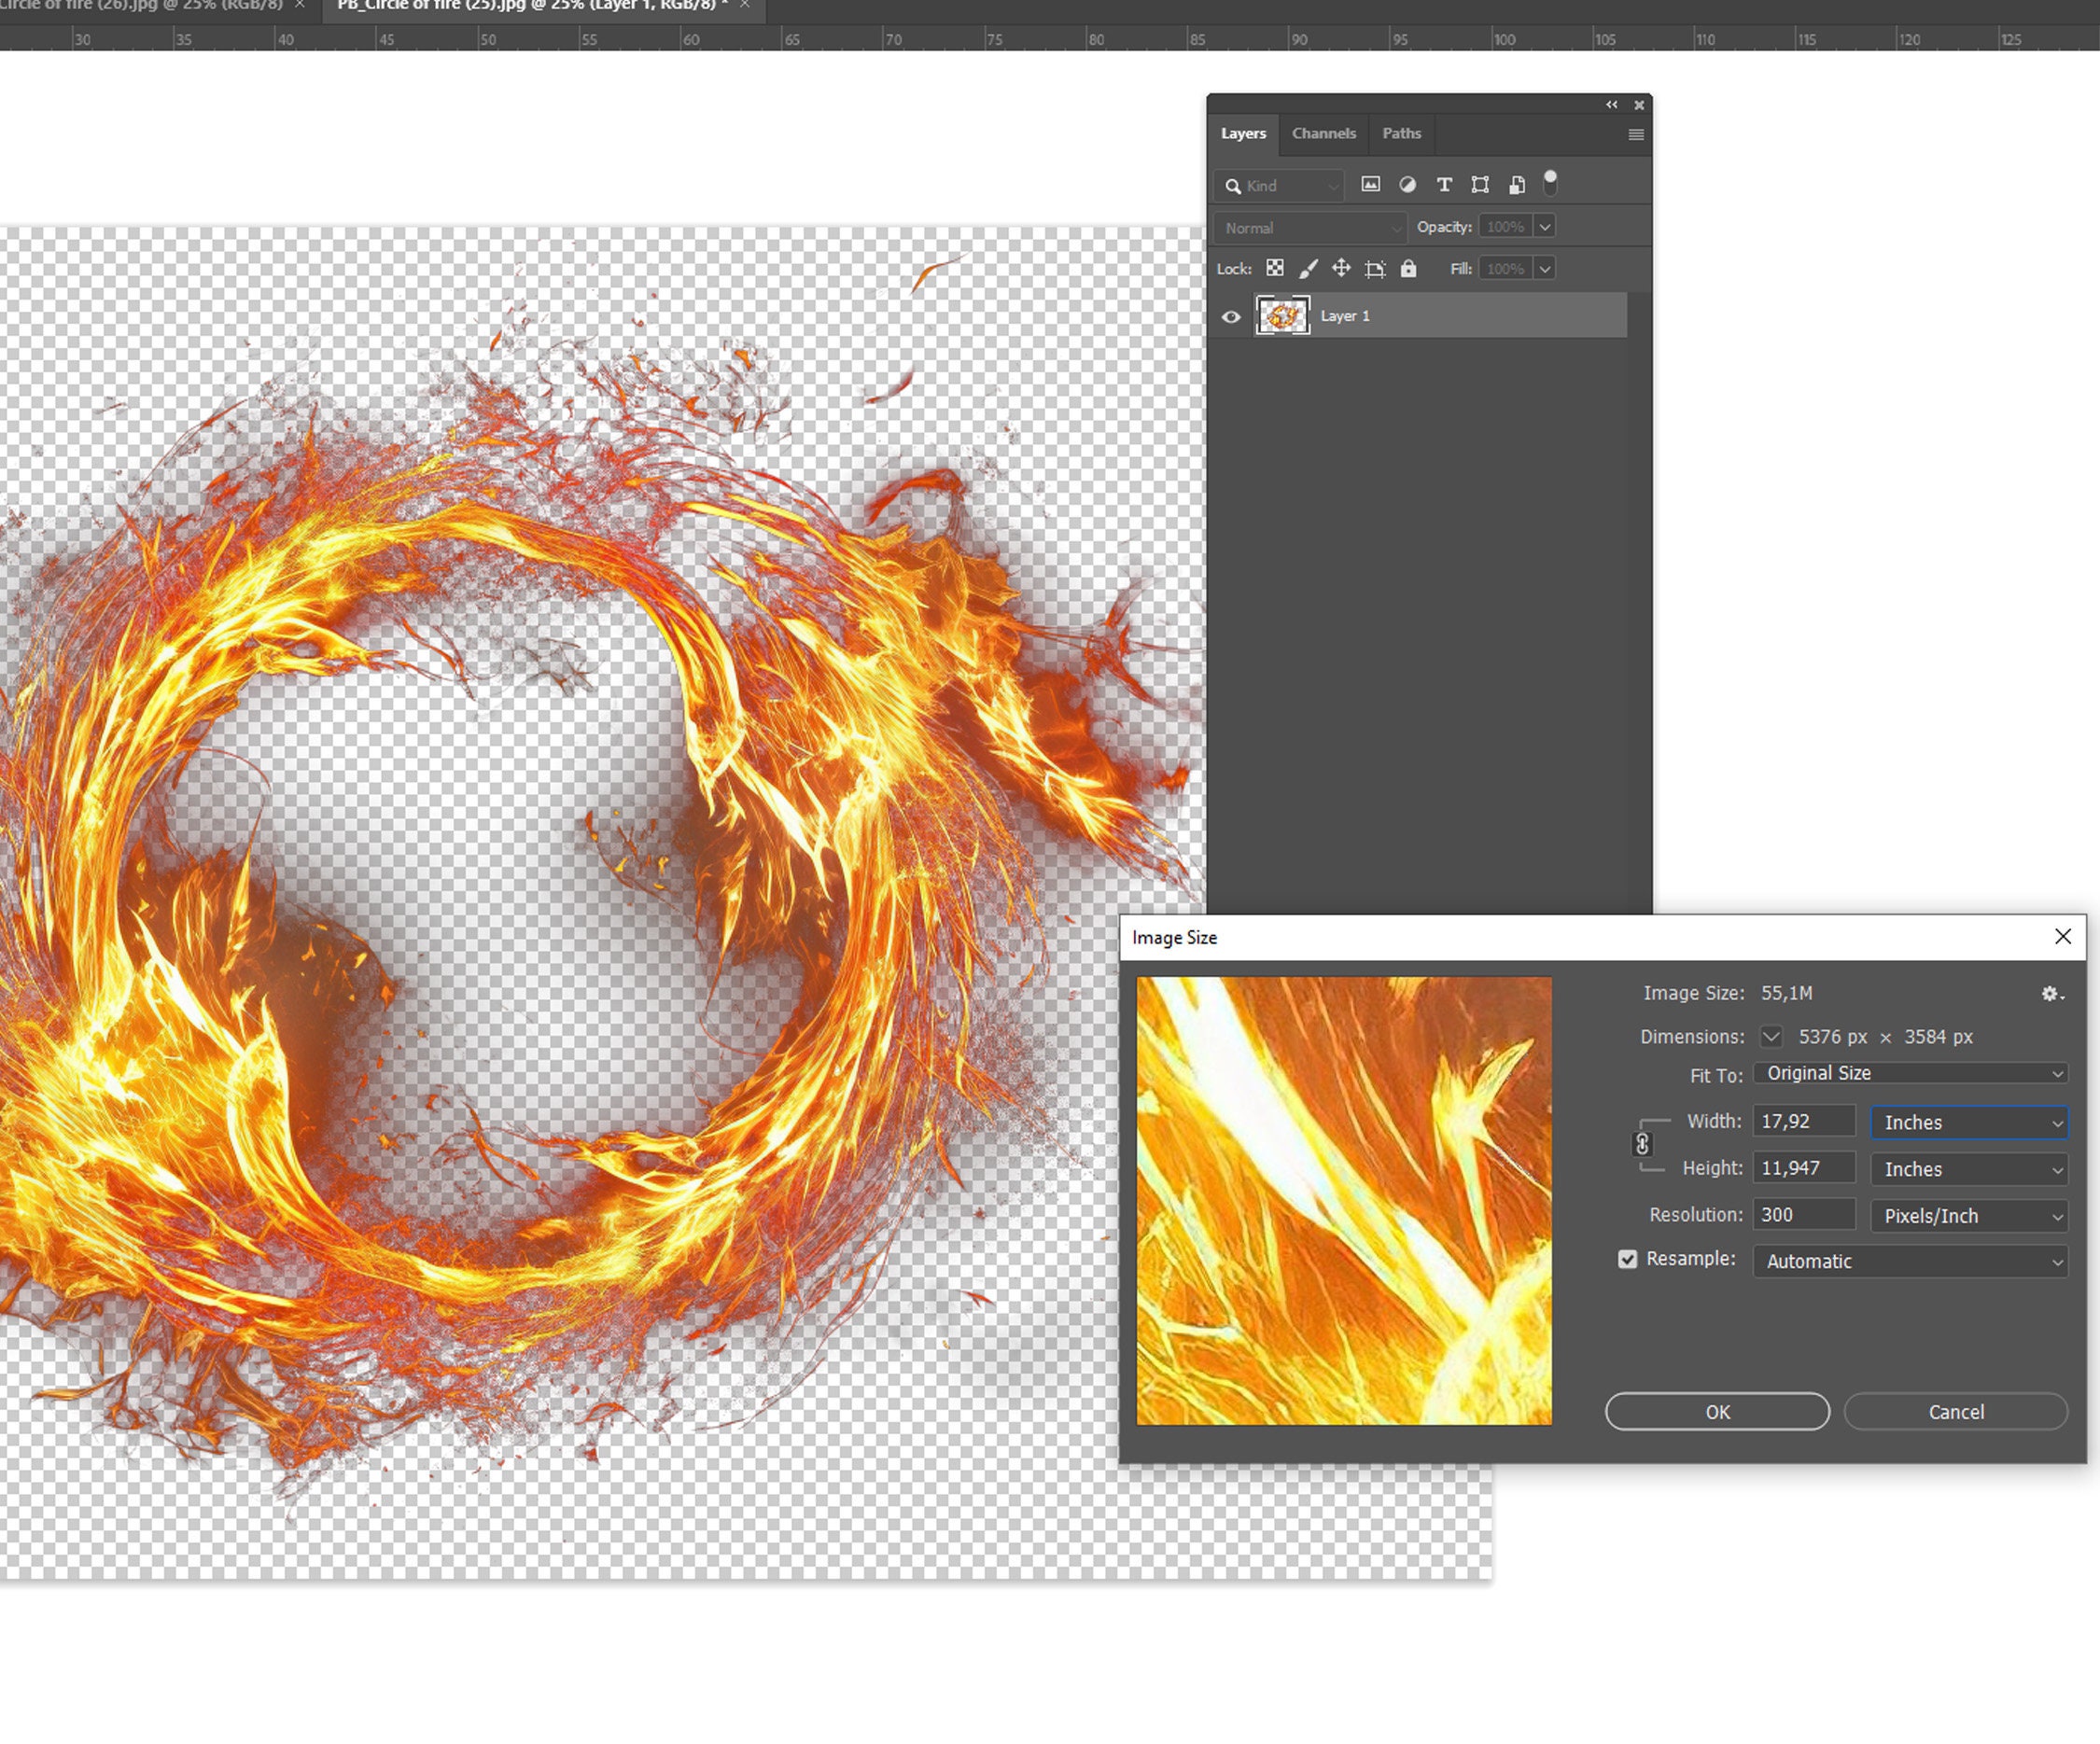Change Width units from Inches
2100x1744 pixels.
pos(1967,1122)
